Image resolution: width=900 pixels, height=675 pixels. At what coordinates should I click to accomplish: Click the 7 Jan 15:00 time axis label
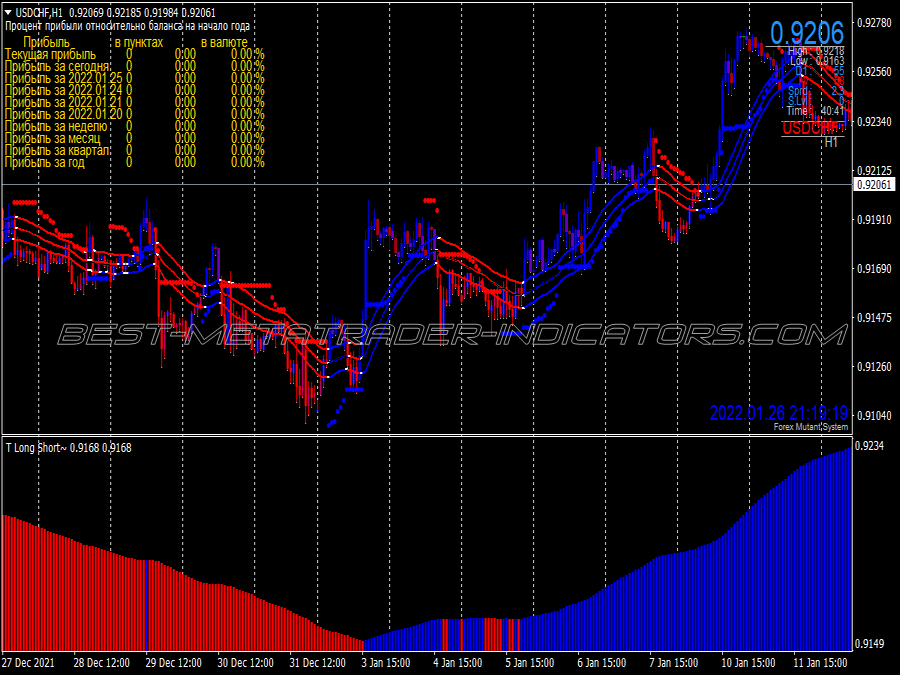pyautogui.click(x=673, y=662)
